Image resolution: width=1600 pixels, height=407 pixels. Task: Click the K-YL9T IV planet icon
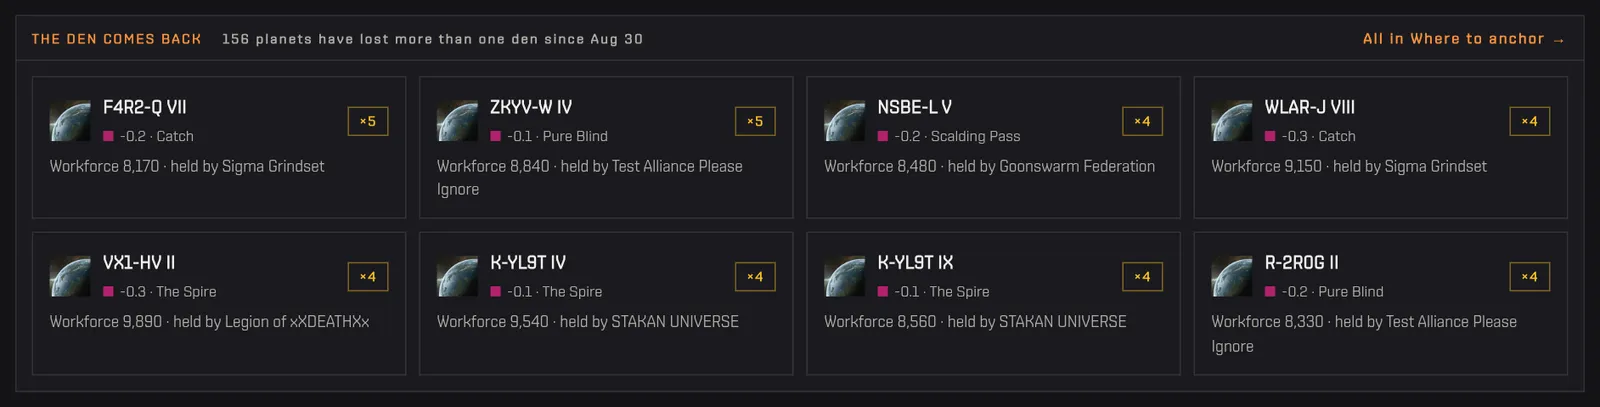pyautogui.click(x=457, y=277)
